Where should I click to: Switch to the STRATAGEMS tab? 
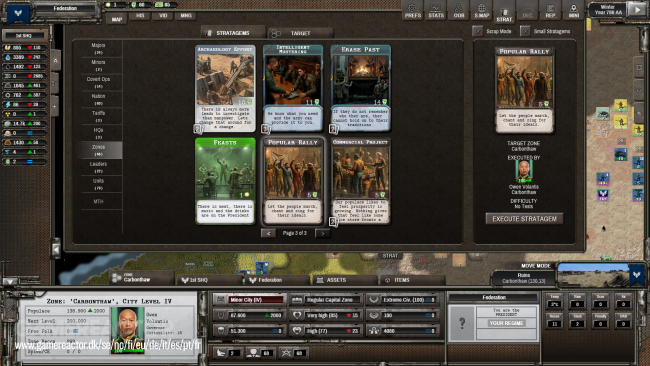click(233, 33)
